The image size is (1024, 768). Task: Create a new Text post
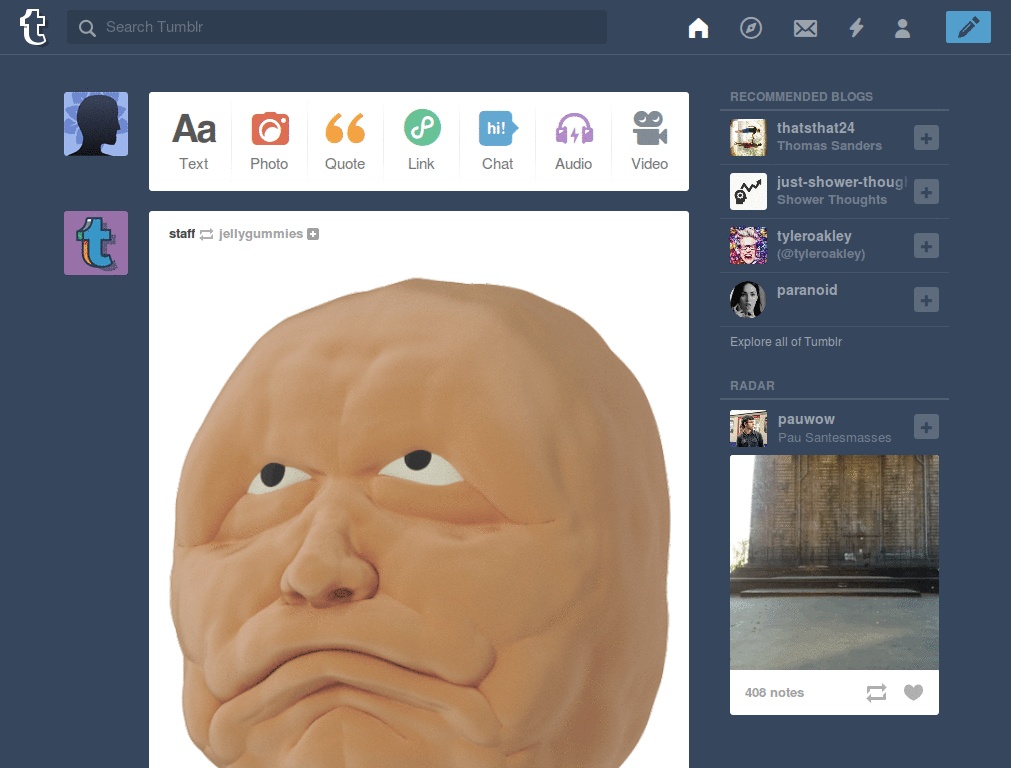coord(194,141)
